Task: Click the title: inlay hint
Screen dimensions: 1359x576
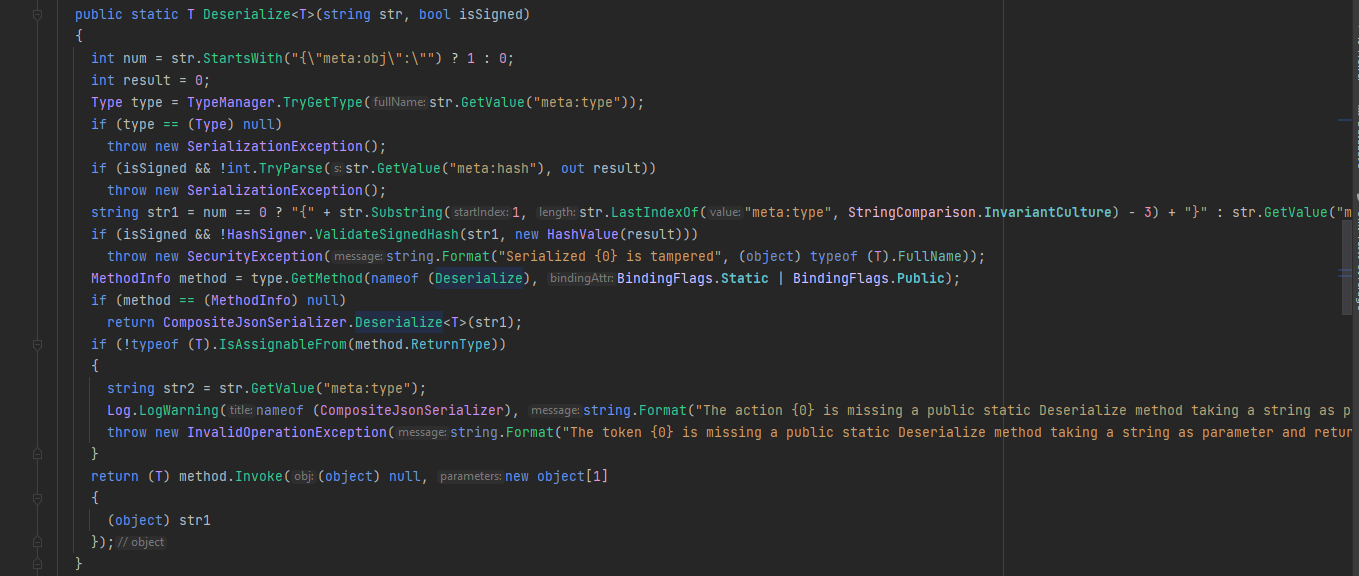Action: 240,410
